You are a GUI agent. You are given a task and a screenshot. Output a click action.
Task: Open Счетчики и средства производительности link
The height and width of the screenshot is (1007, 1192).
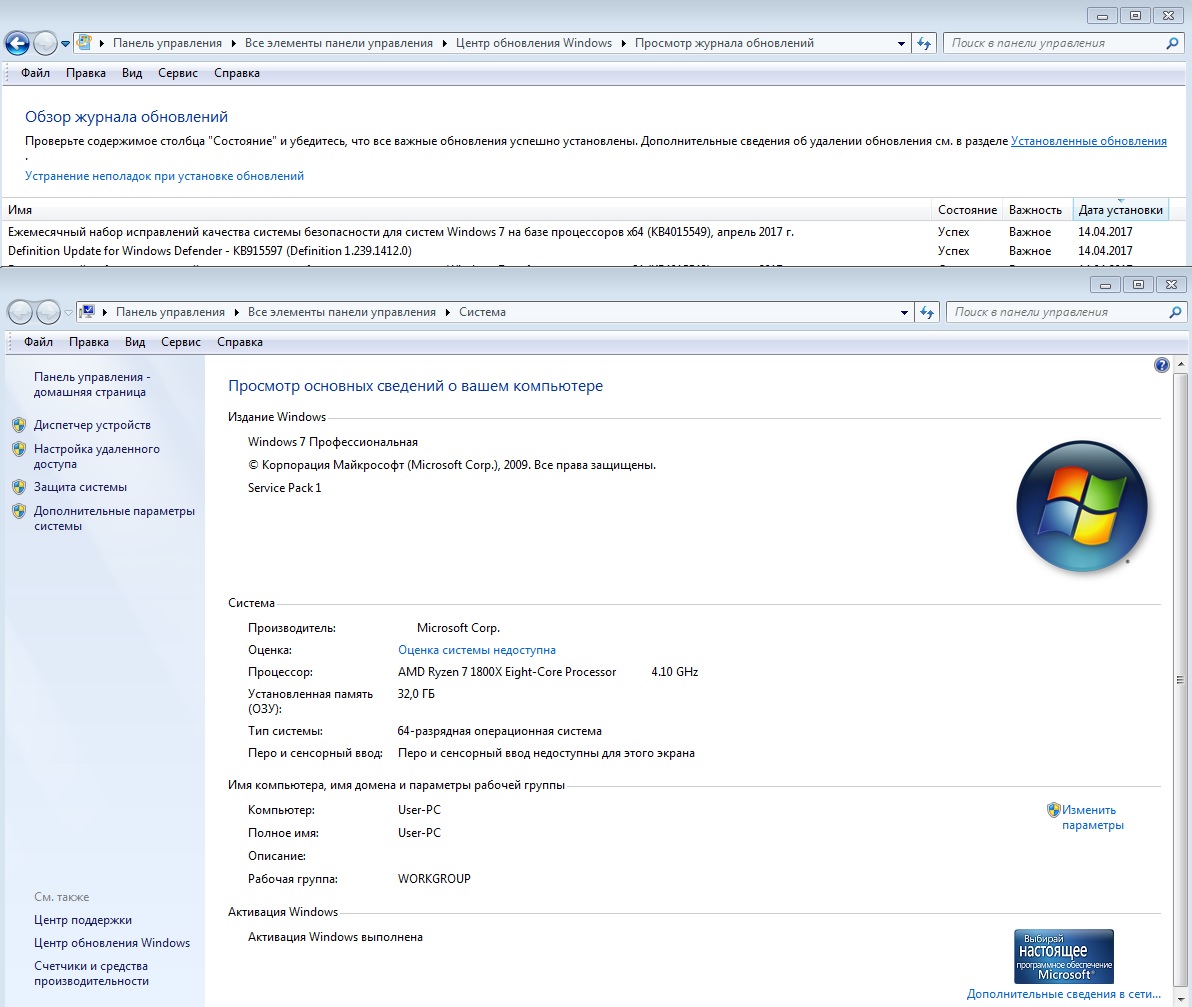91,973
